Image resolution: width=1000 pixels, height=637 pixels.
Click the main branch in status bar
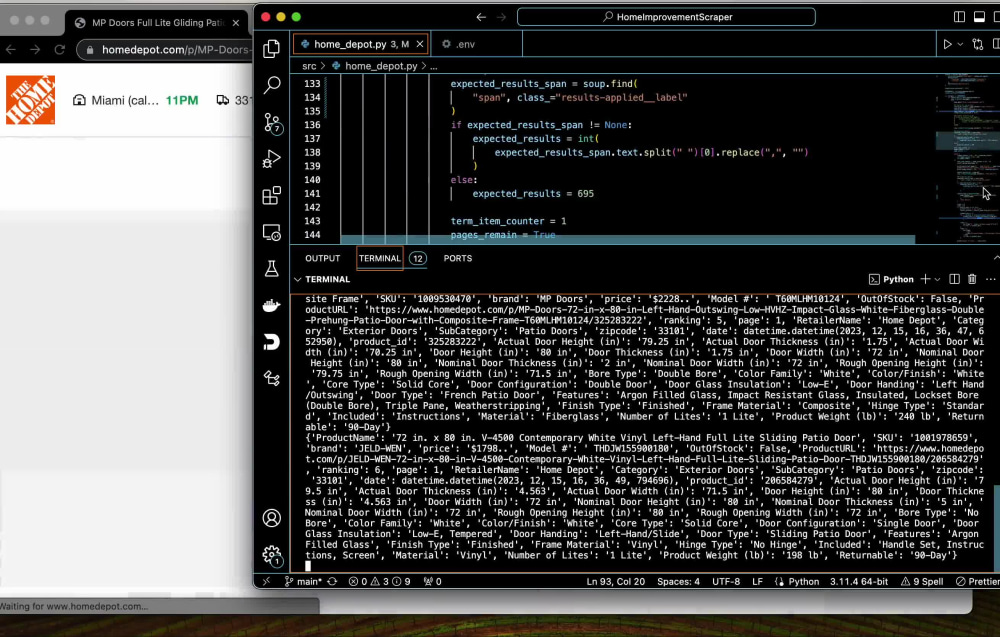[303, 581]
